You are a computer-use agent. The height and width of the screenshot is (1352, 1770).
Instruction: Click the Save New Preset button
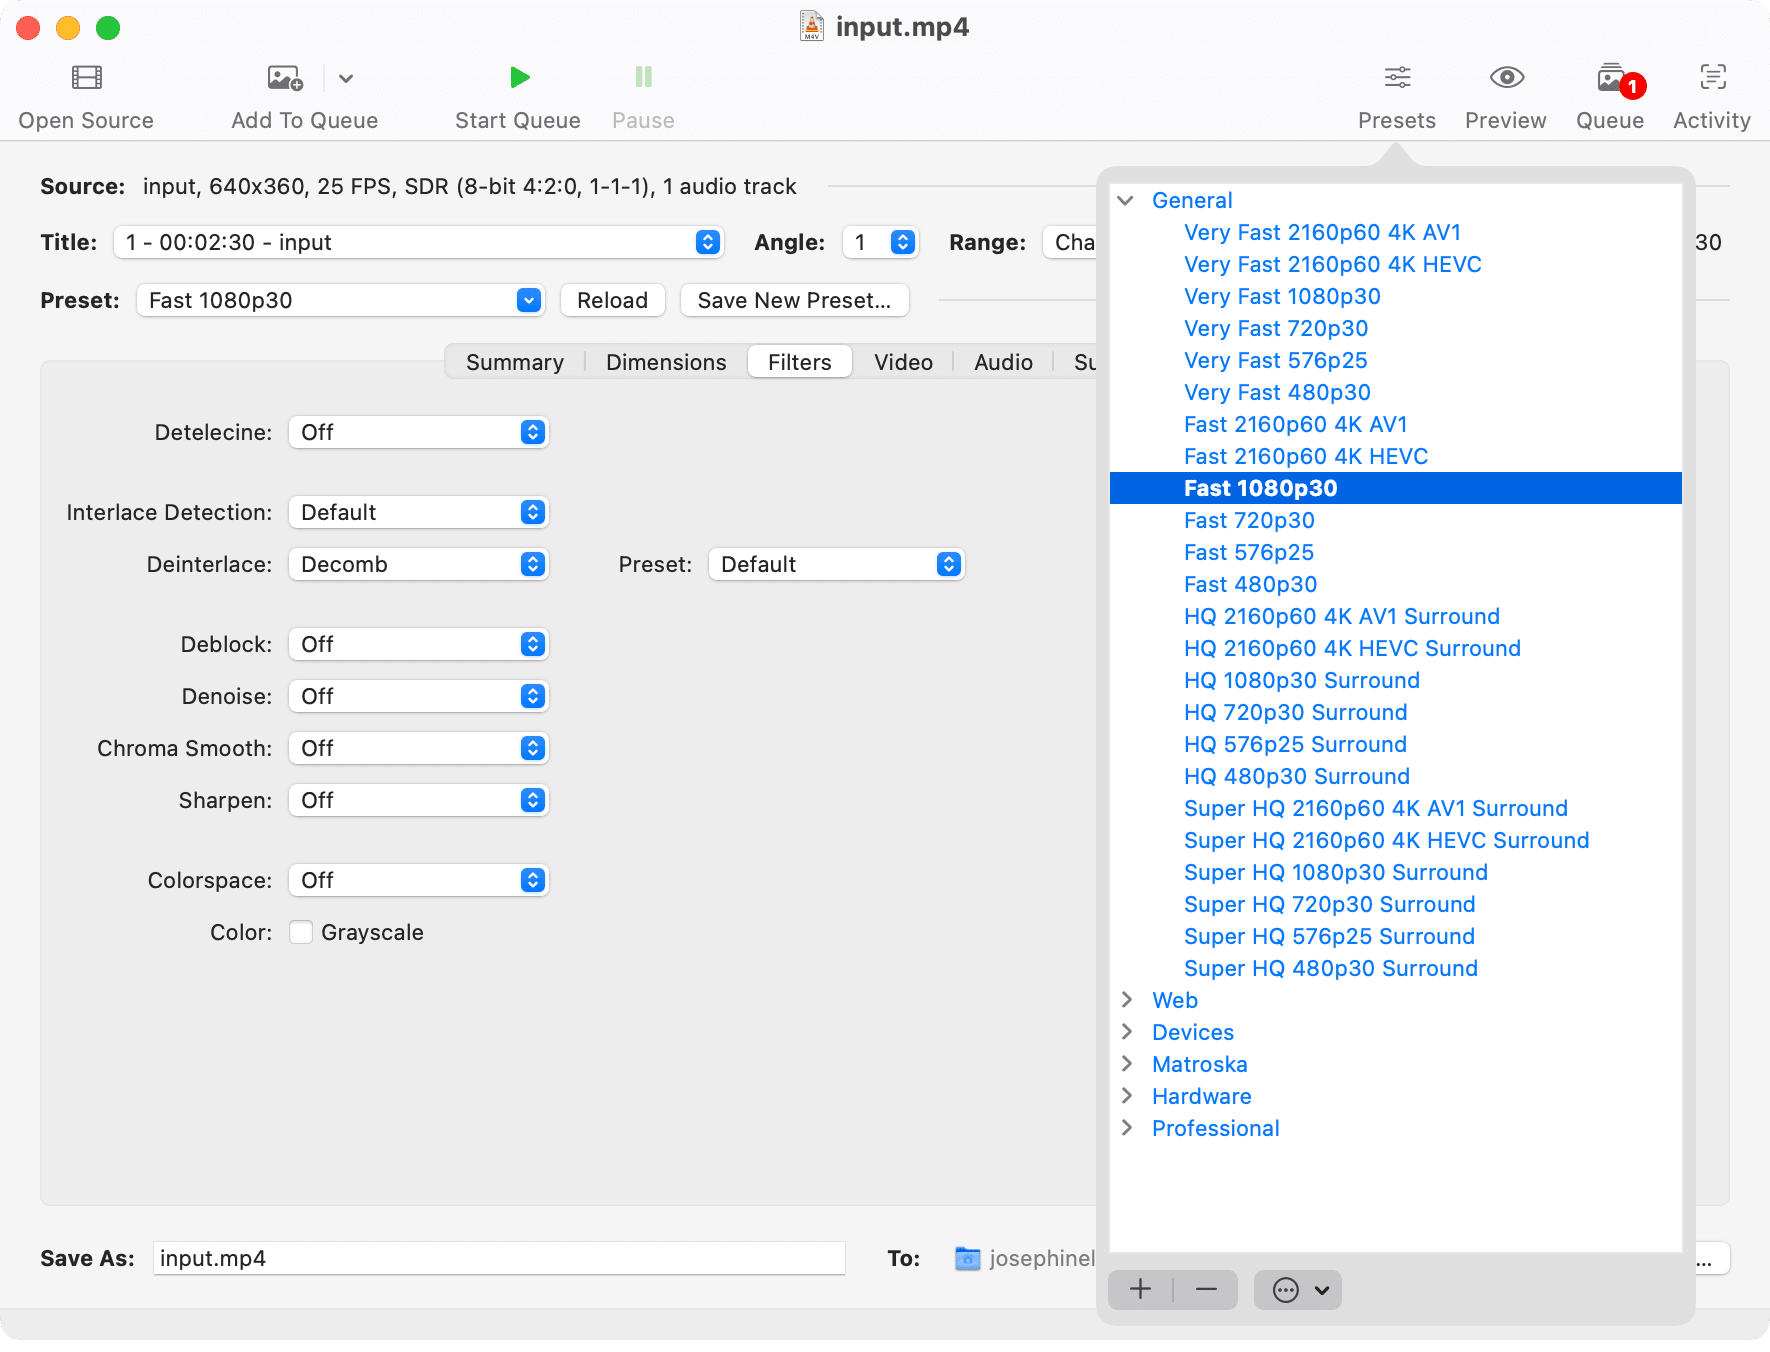tap(794, 300)
